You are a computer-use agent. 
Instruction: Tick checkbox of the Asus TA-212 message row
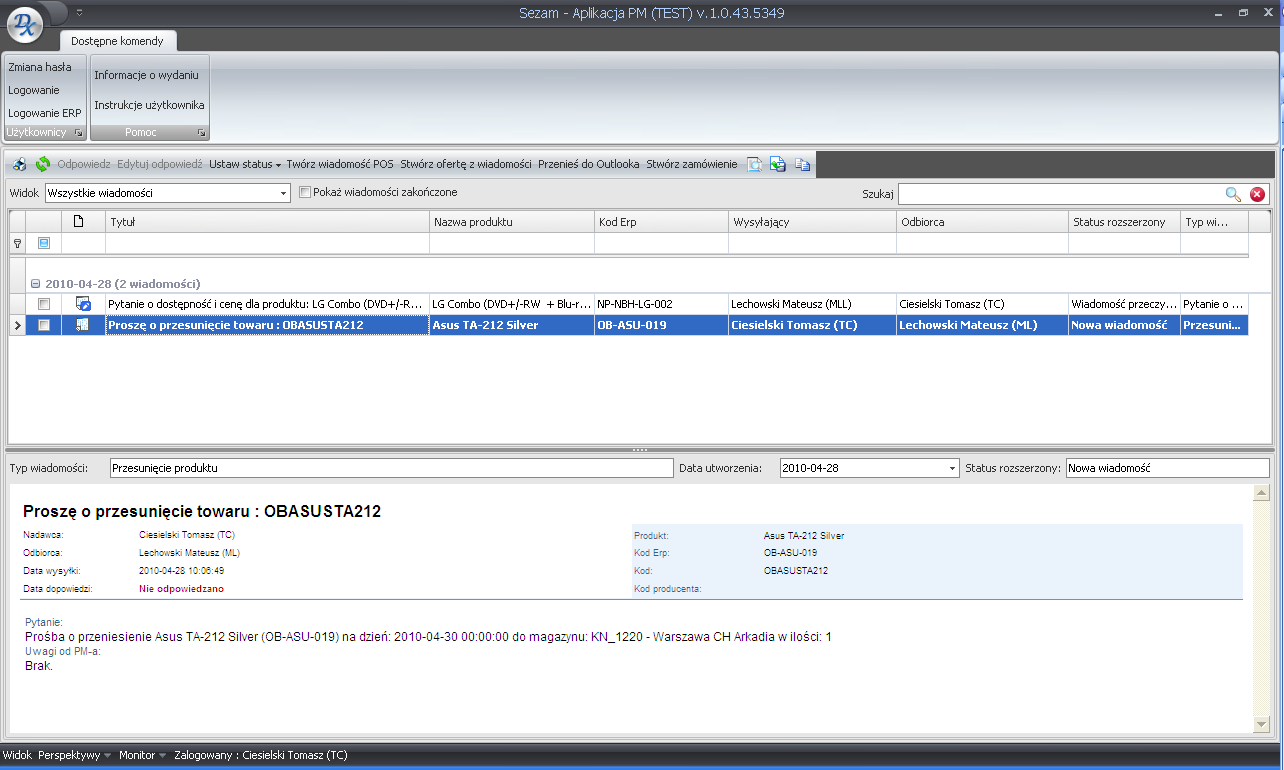(x=43, y=325)
